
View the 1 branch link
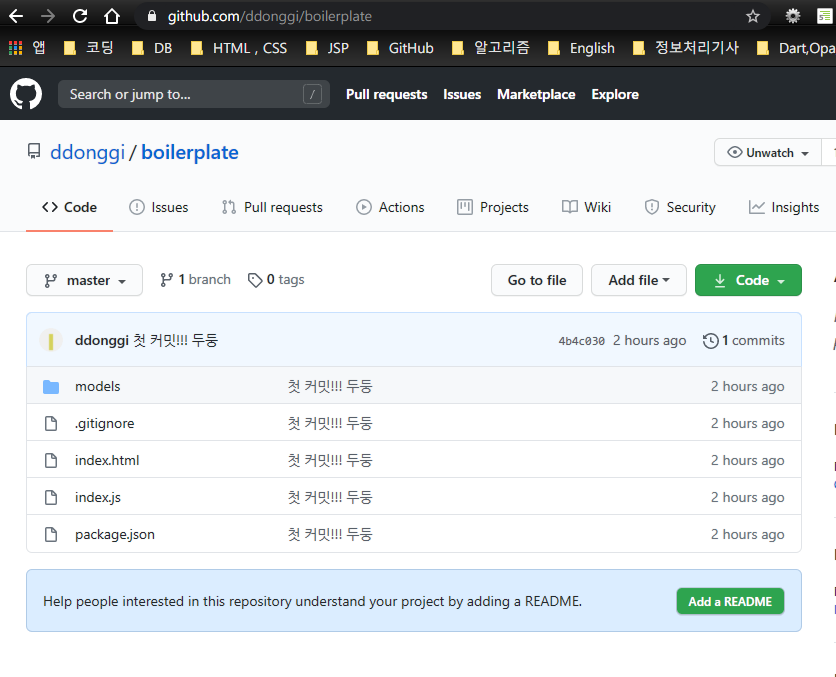click(196, 279)
